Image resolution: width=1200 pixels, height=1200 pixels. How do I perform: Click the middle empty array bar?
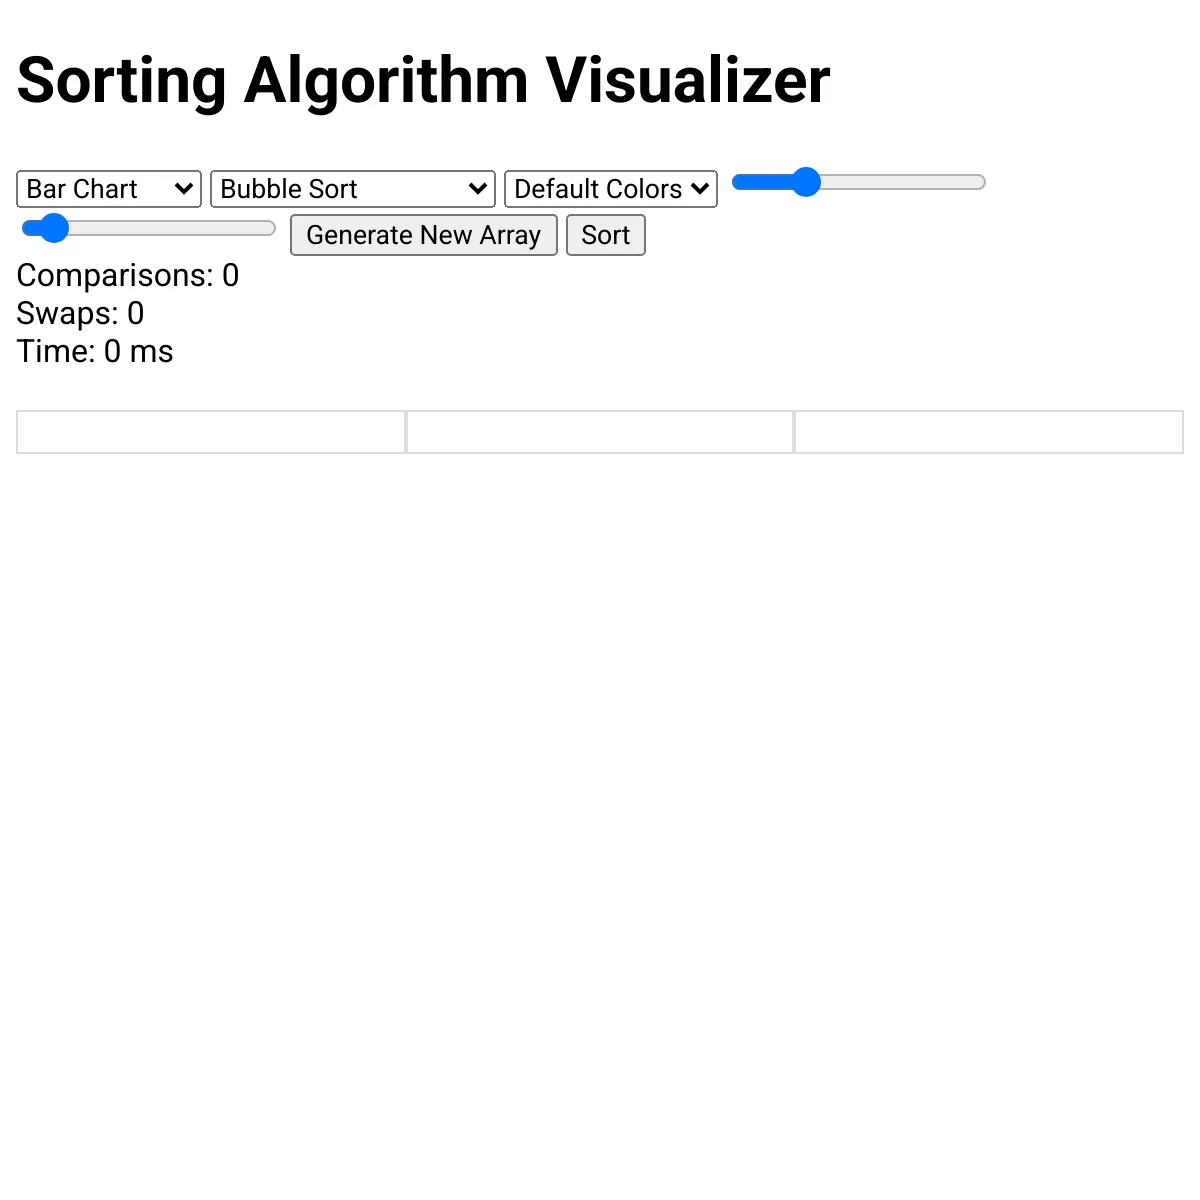600,432
